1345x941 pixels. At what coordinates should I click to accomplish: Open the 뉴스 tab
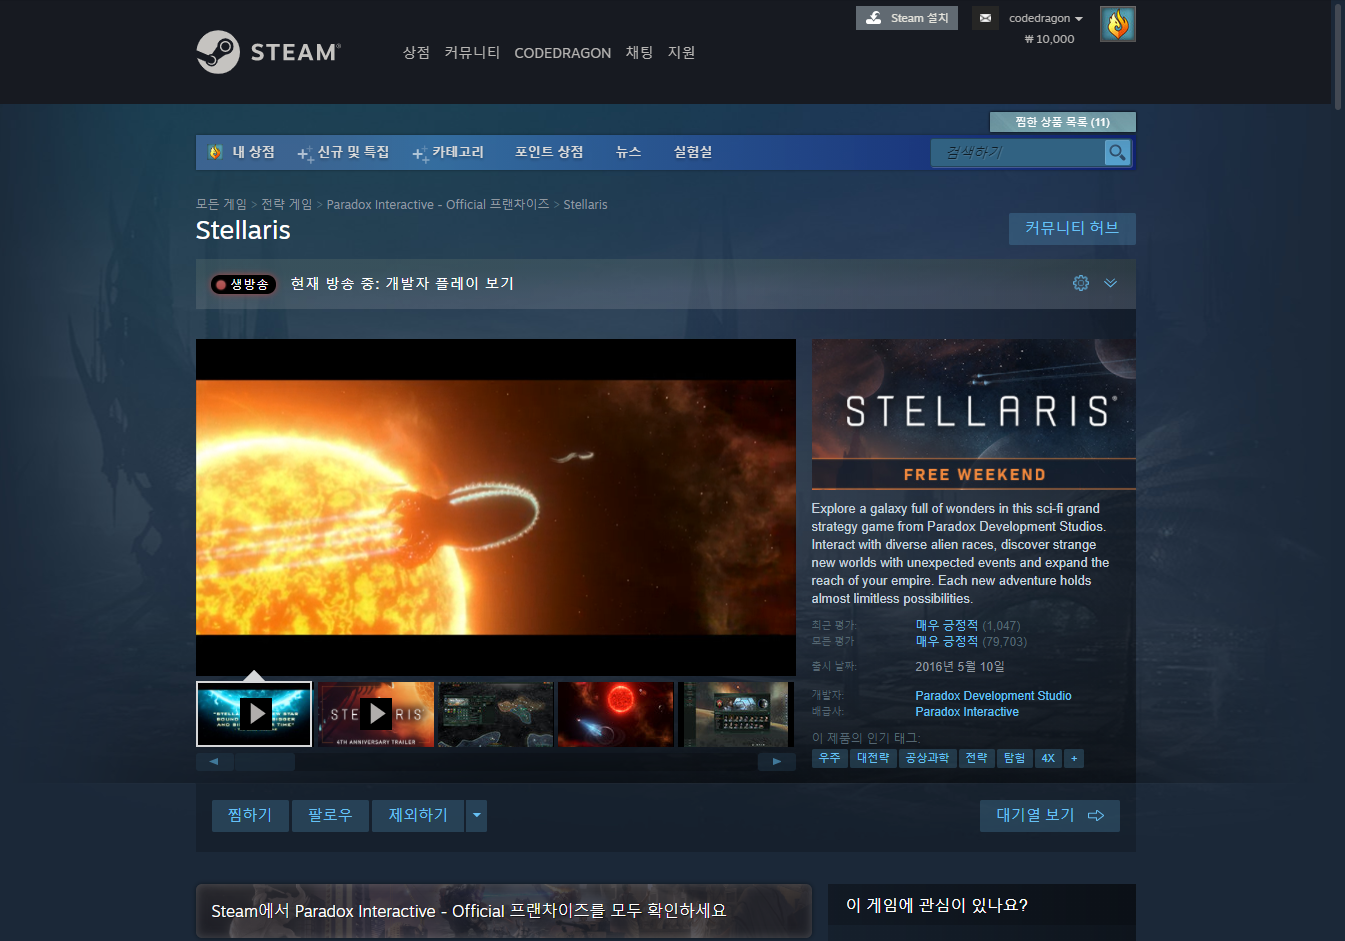[x=628, y=152]
